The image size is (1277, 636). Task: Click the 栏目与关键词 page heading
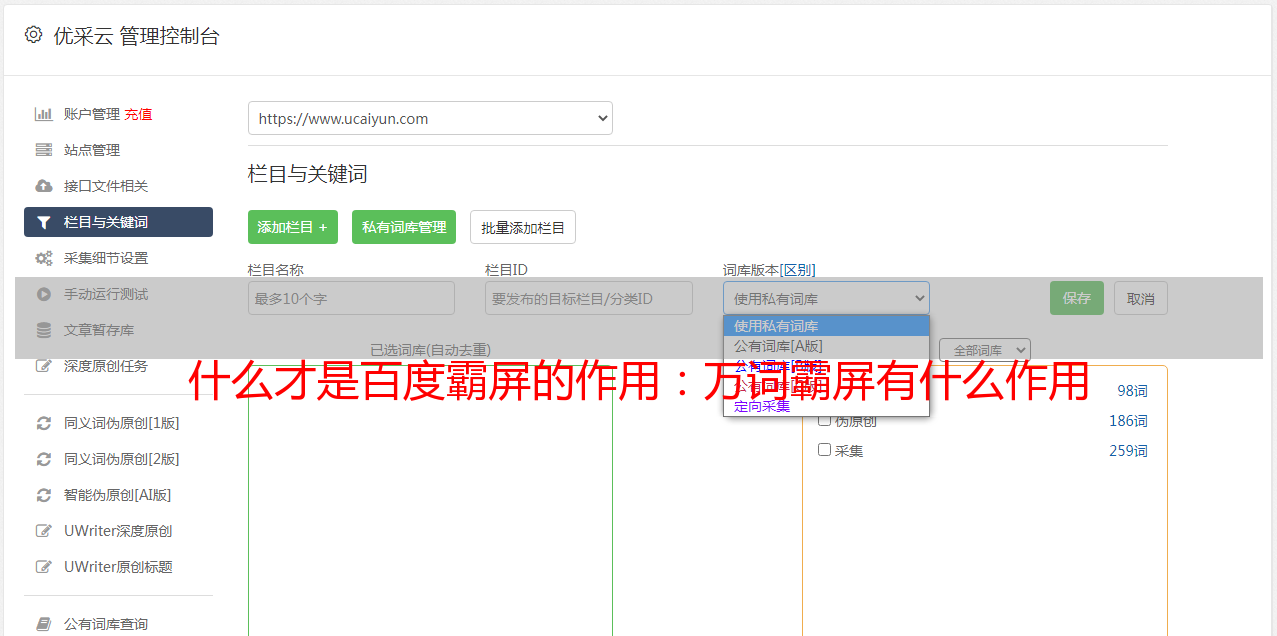pyautogui.click(x=308, y=174)
